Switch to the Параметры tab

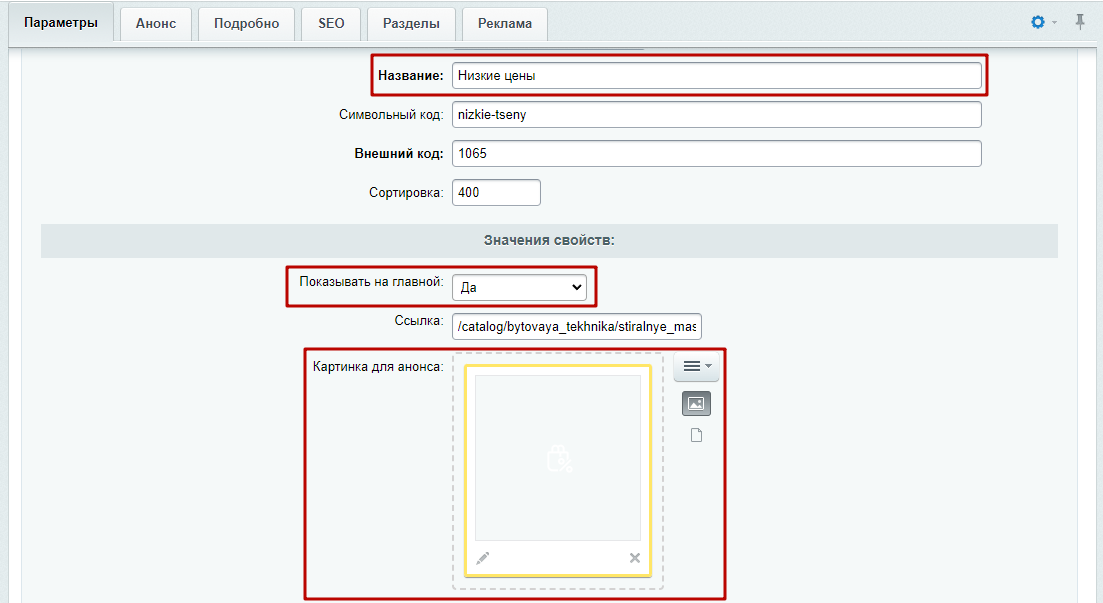[x=60, y=23]
